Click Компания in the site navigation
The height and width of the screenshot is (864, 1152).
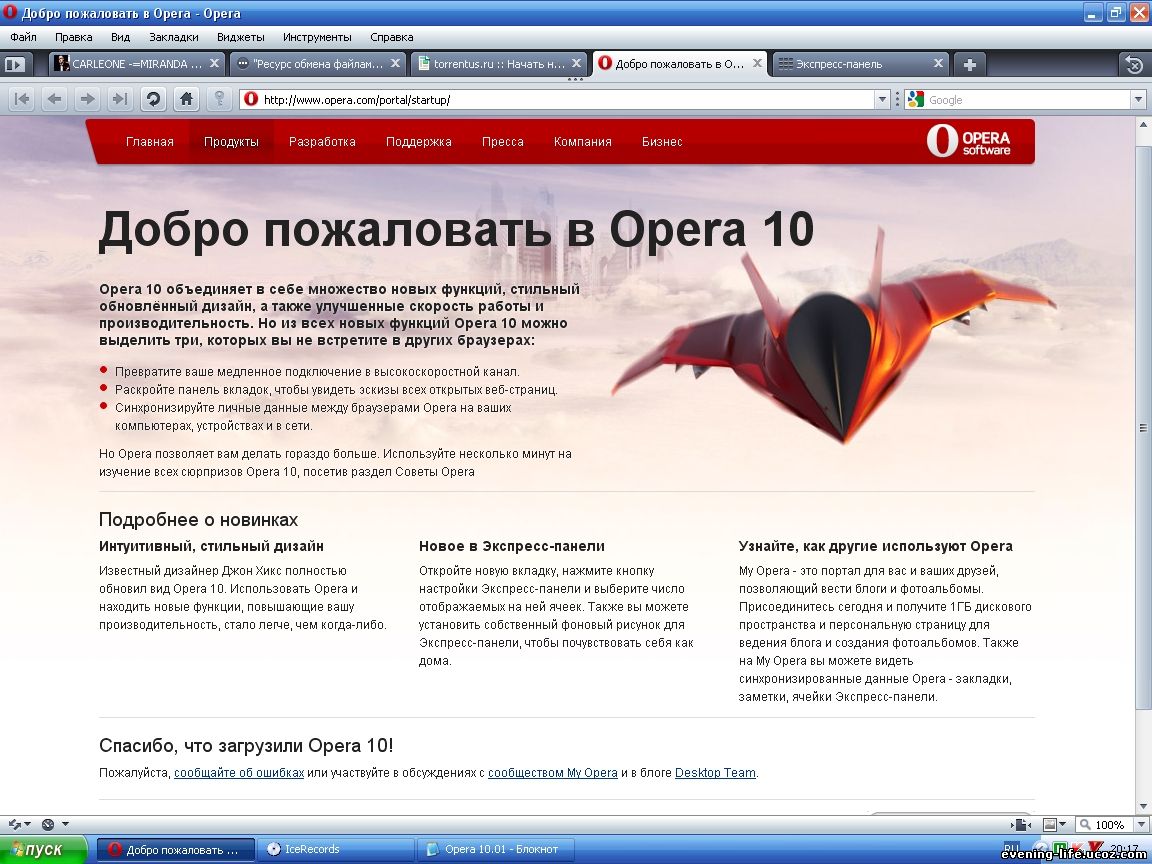[583, 142]
